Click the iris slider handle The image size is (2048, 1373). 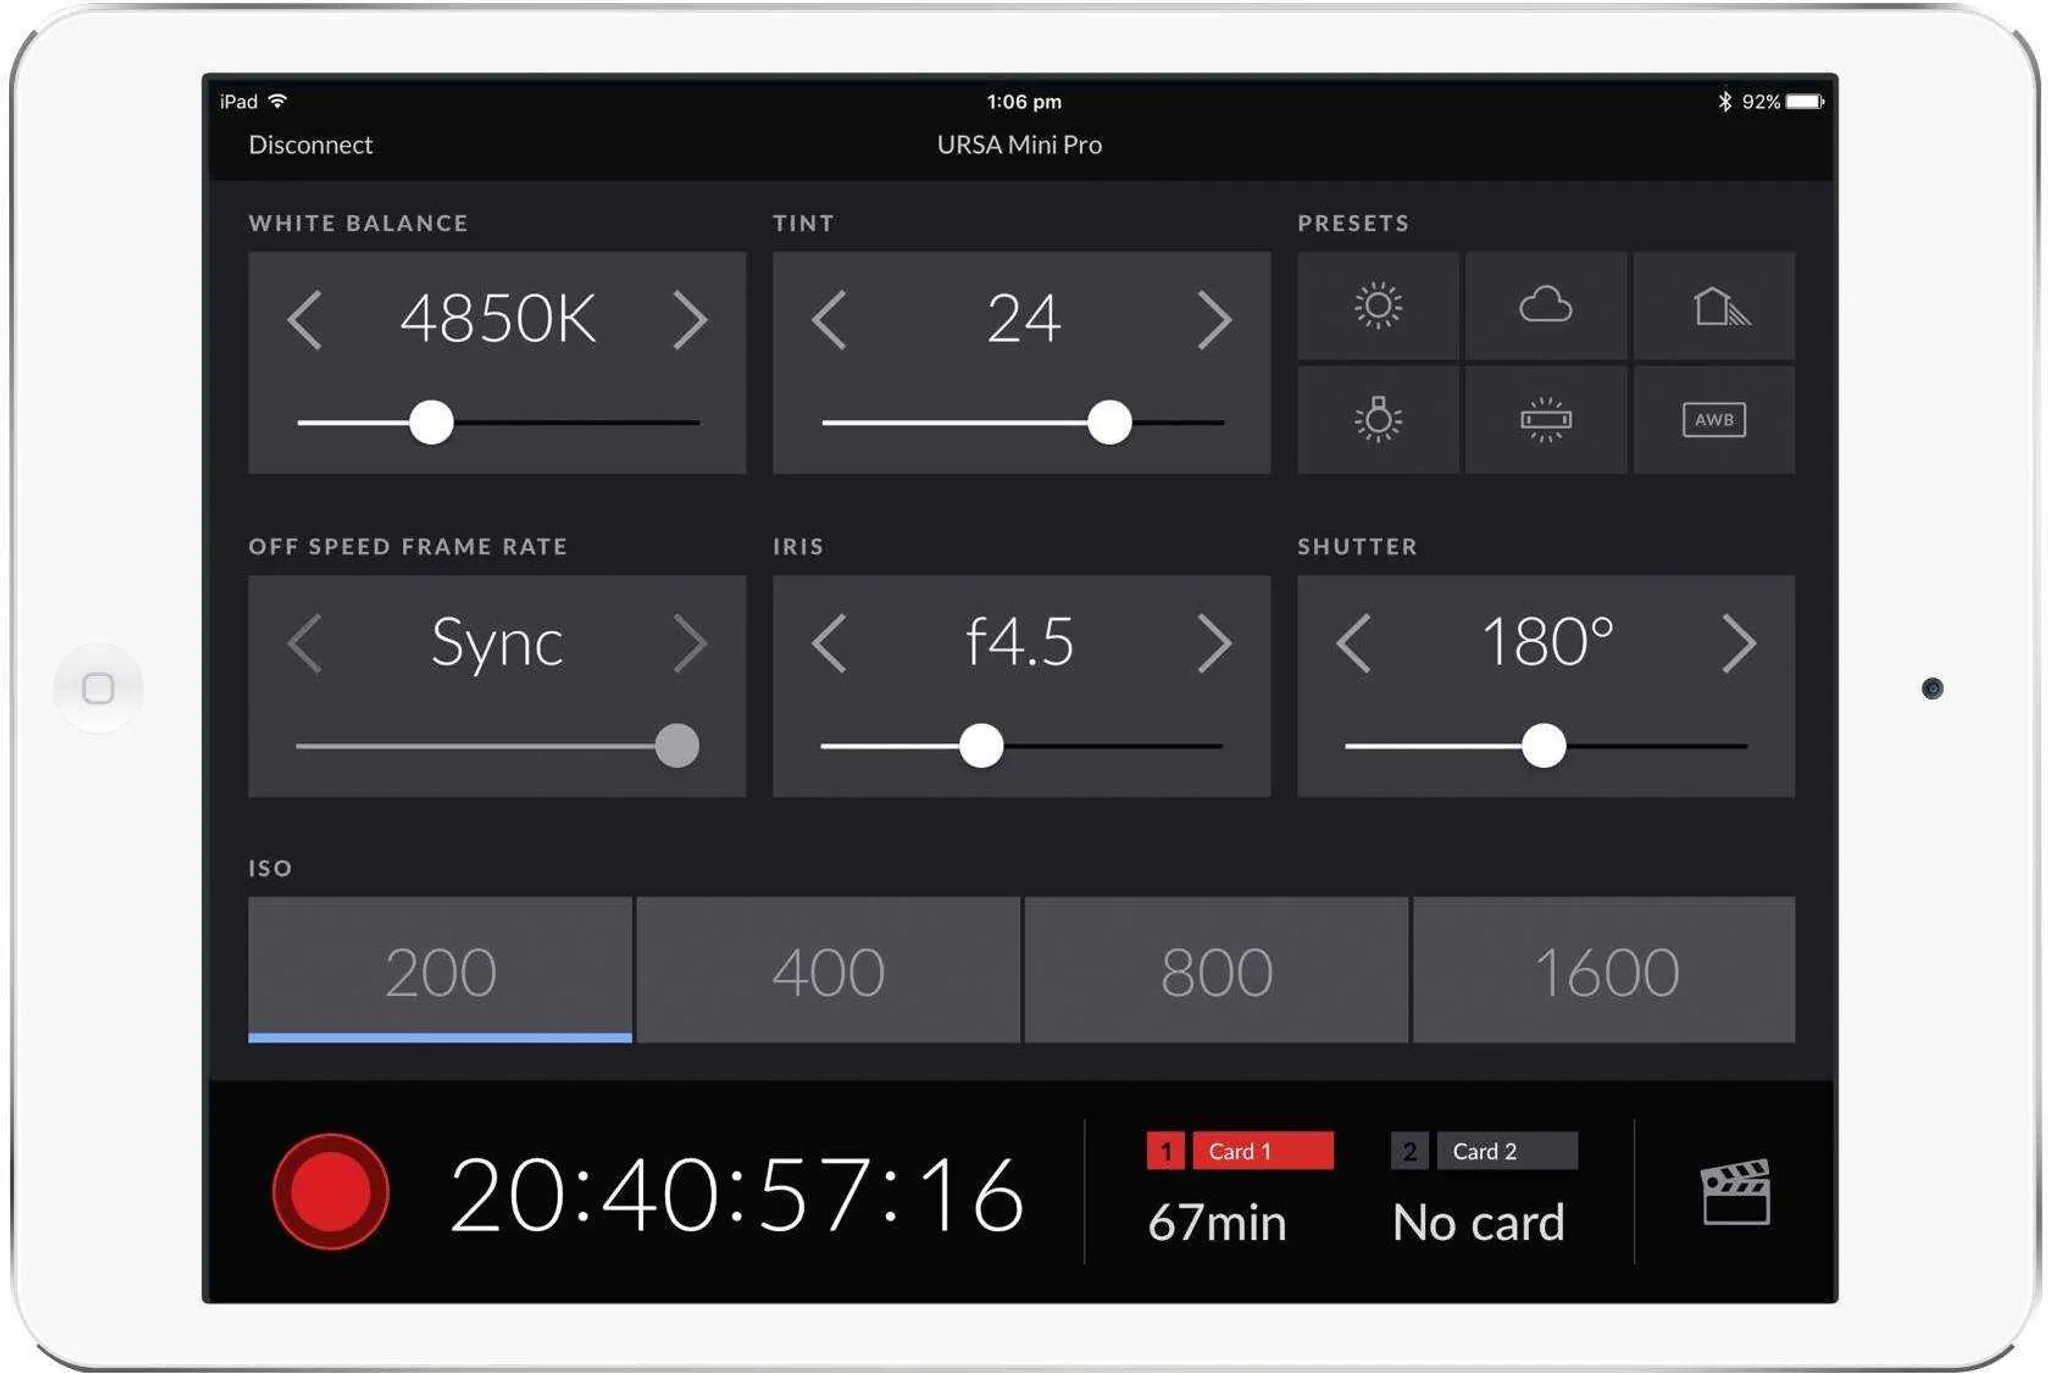point(981,746)
